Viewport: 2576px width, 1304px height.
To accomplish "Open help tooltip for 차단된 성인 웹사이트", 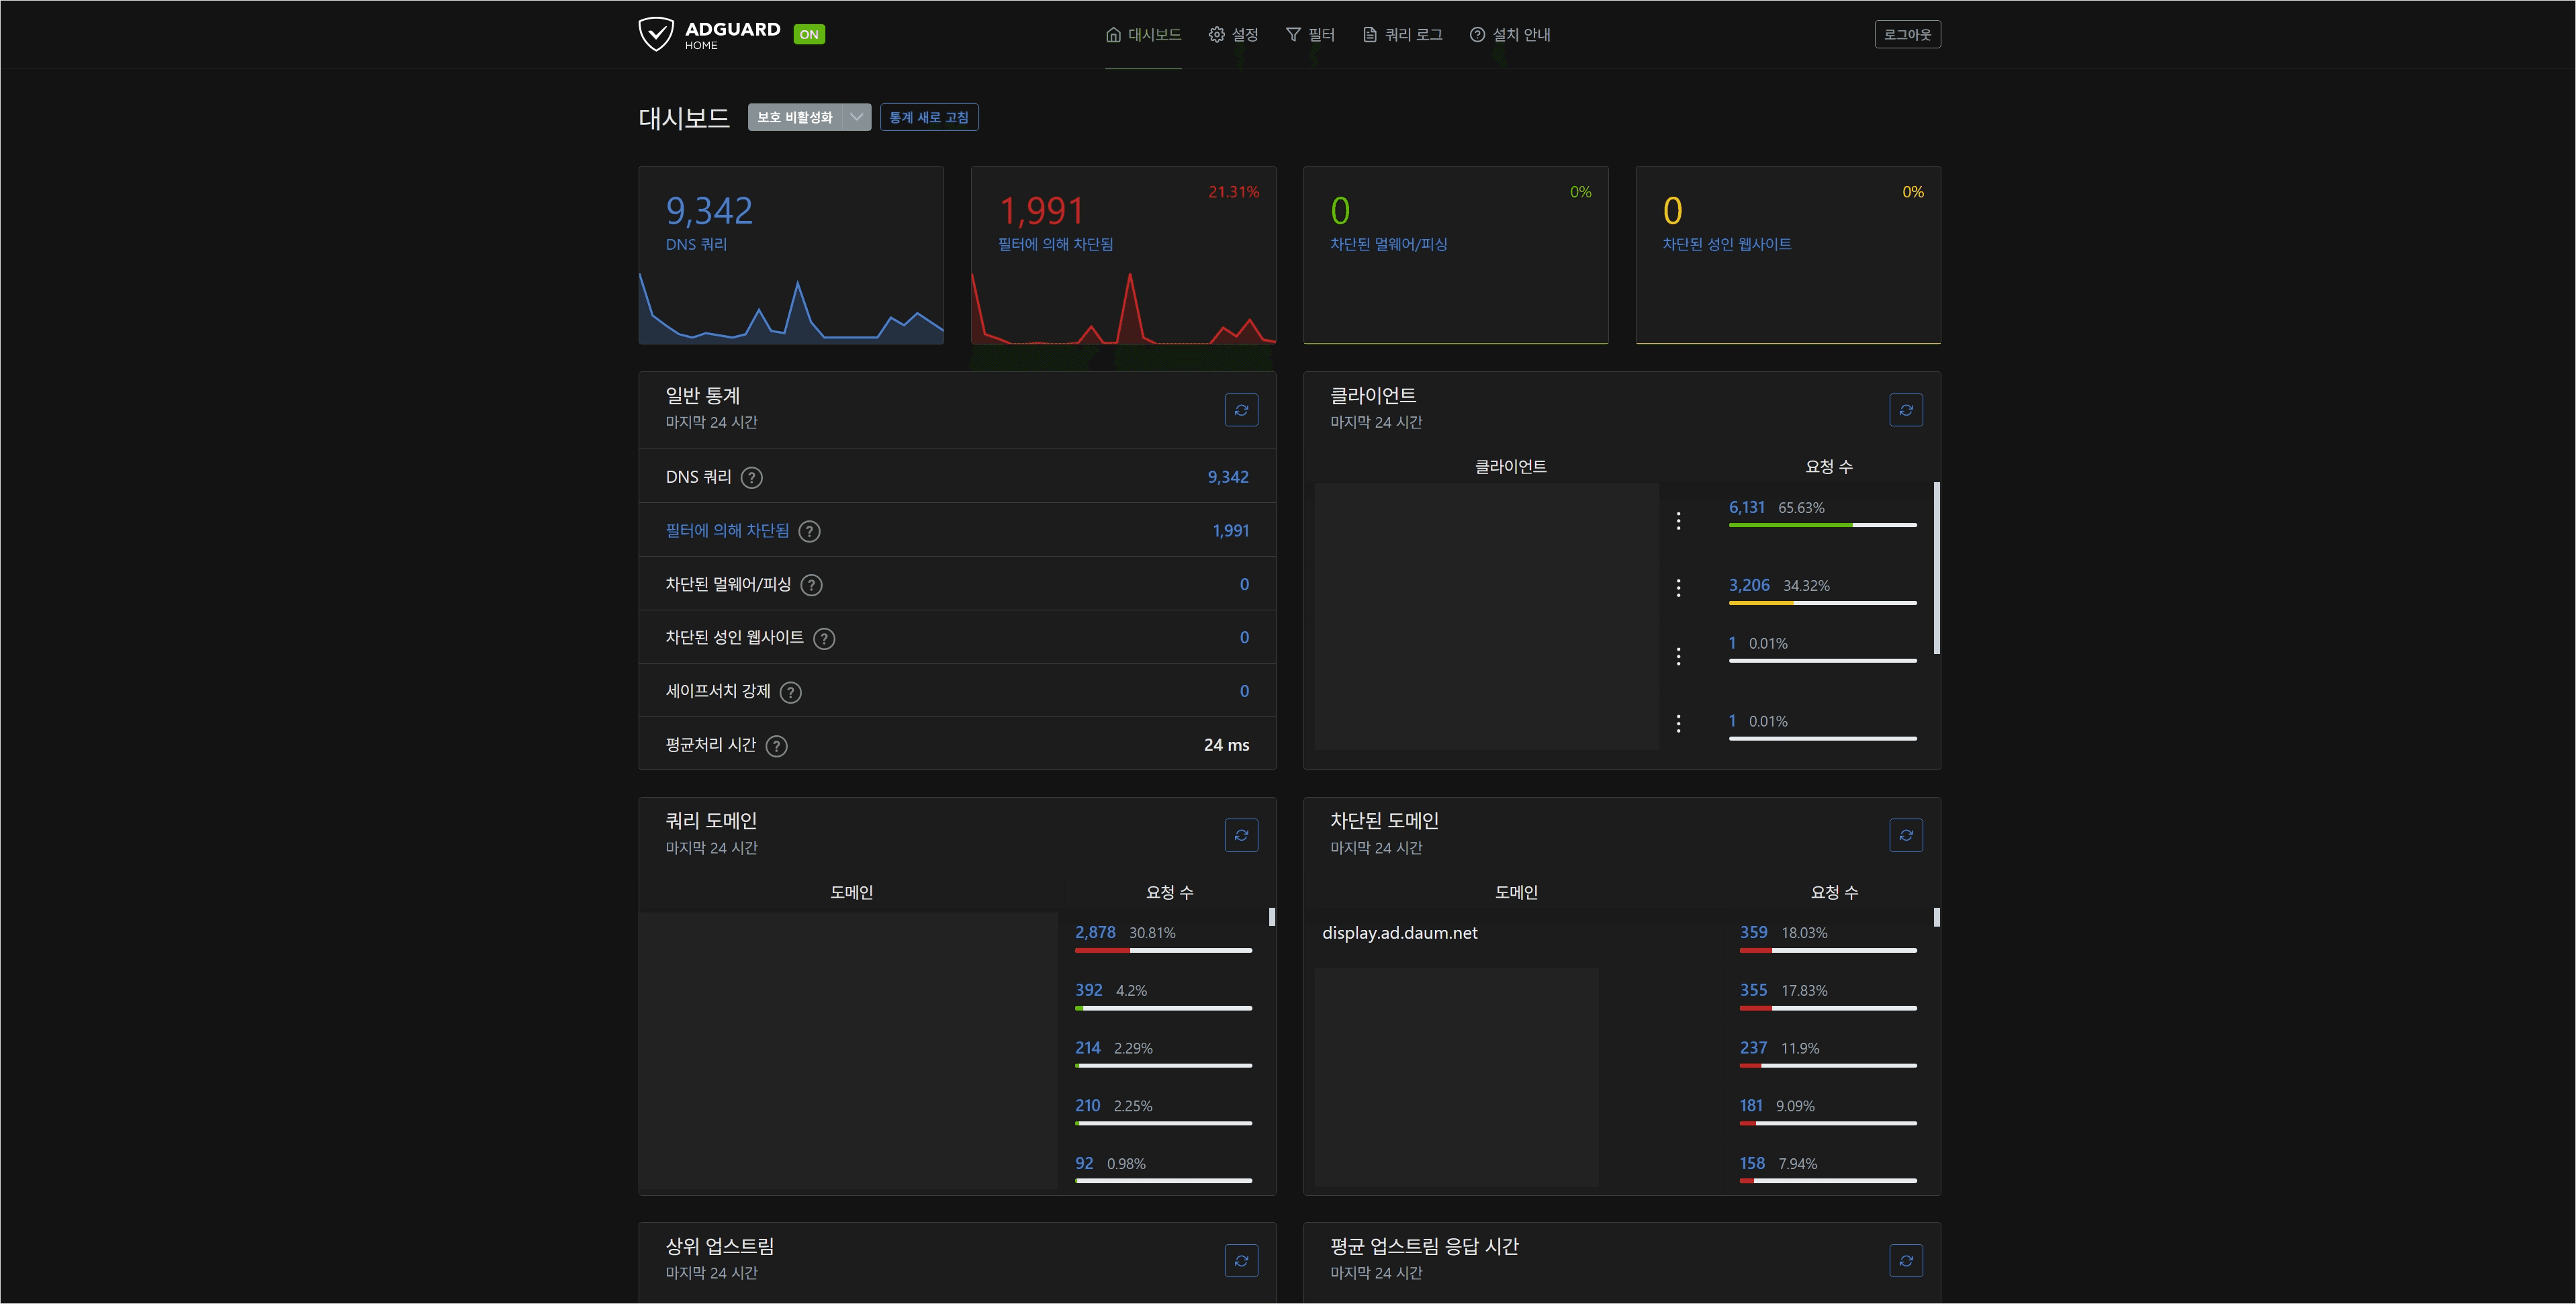I will pos(824,639).
